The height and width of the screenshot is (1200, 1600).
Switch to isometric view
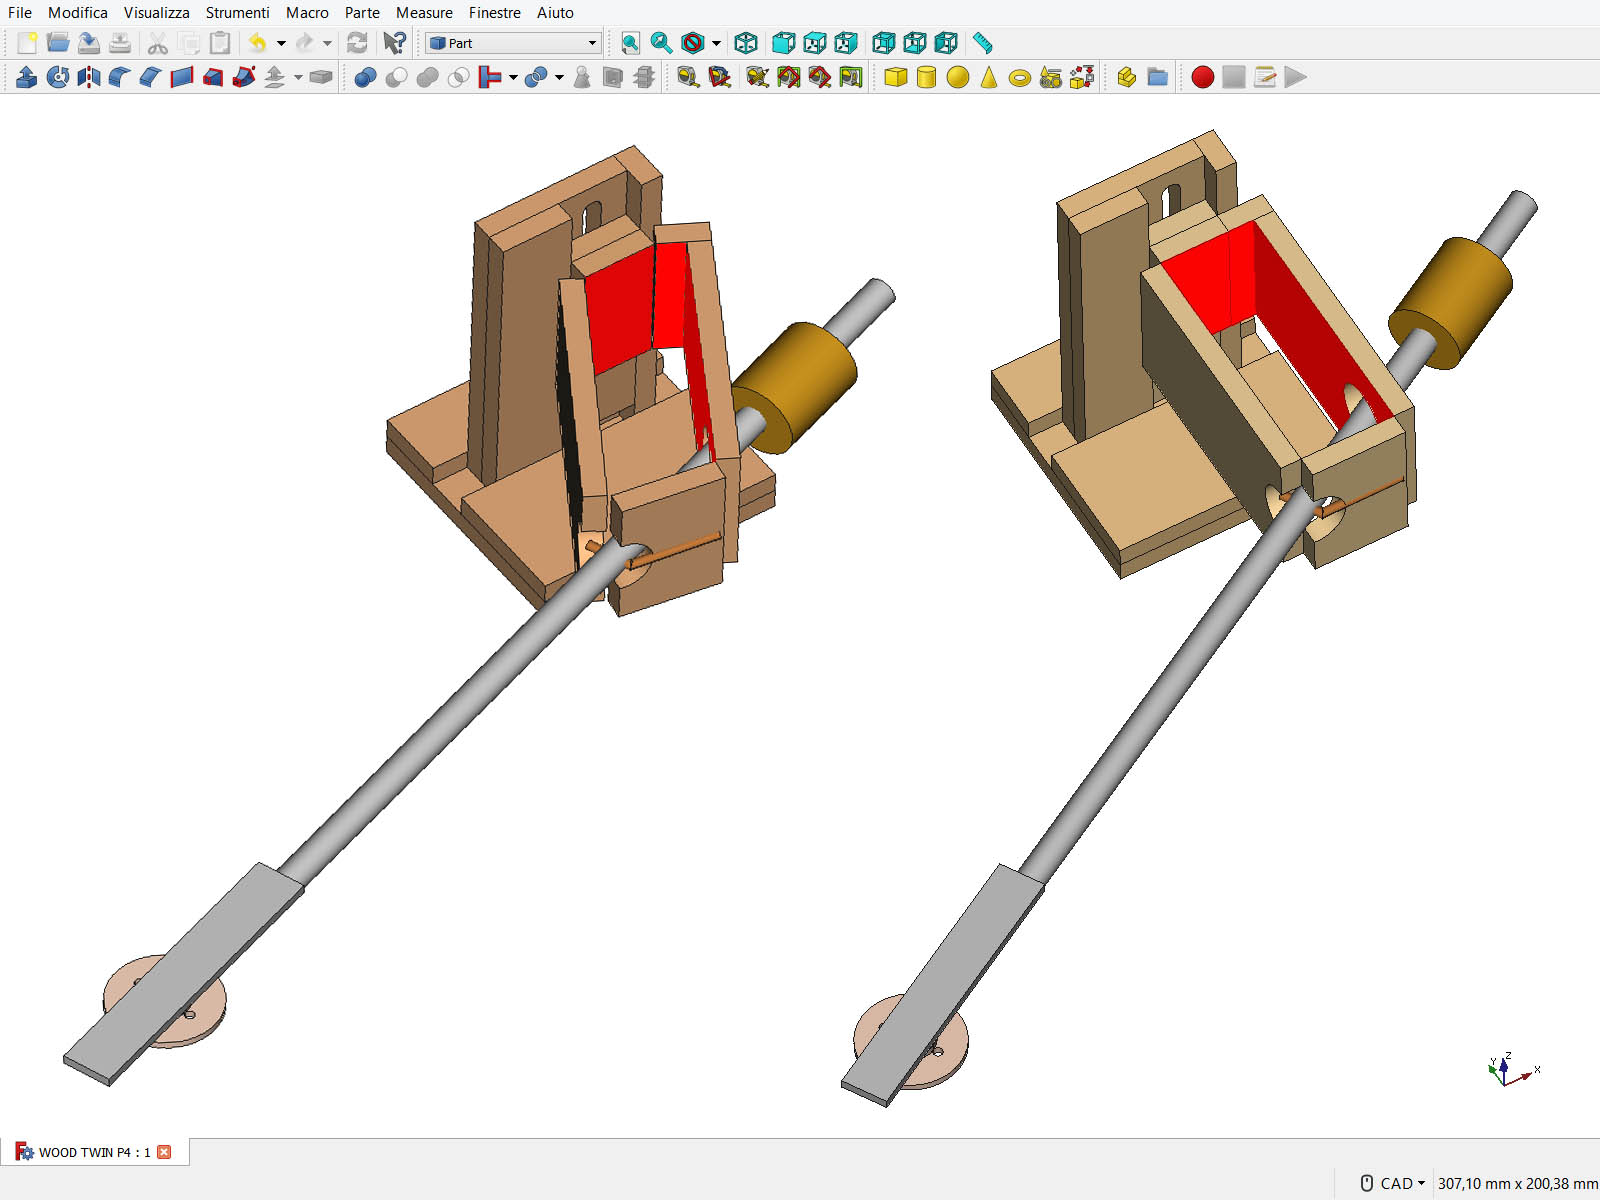[x=746, y=43]
